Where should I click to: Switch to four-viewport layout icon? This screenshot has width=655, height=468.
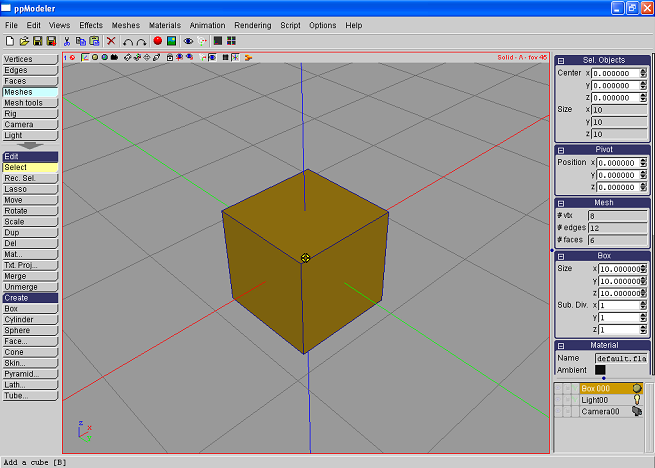[231, 41]
